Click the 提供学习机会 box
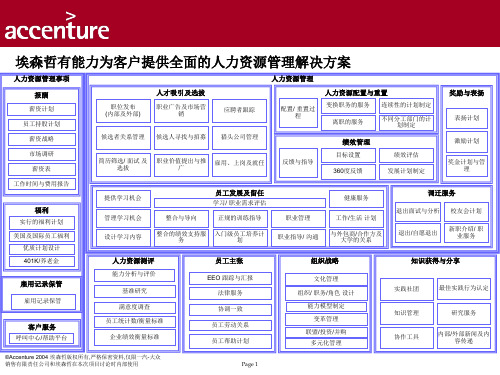The width and height of the screenshot is (500, 375). pyautogui.click(x=123, y=199)
